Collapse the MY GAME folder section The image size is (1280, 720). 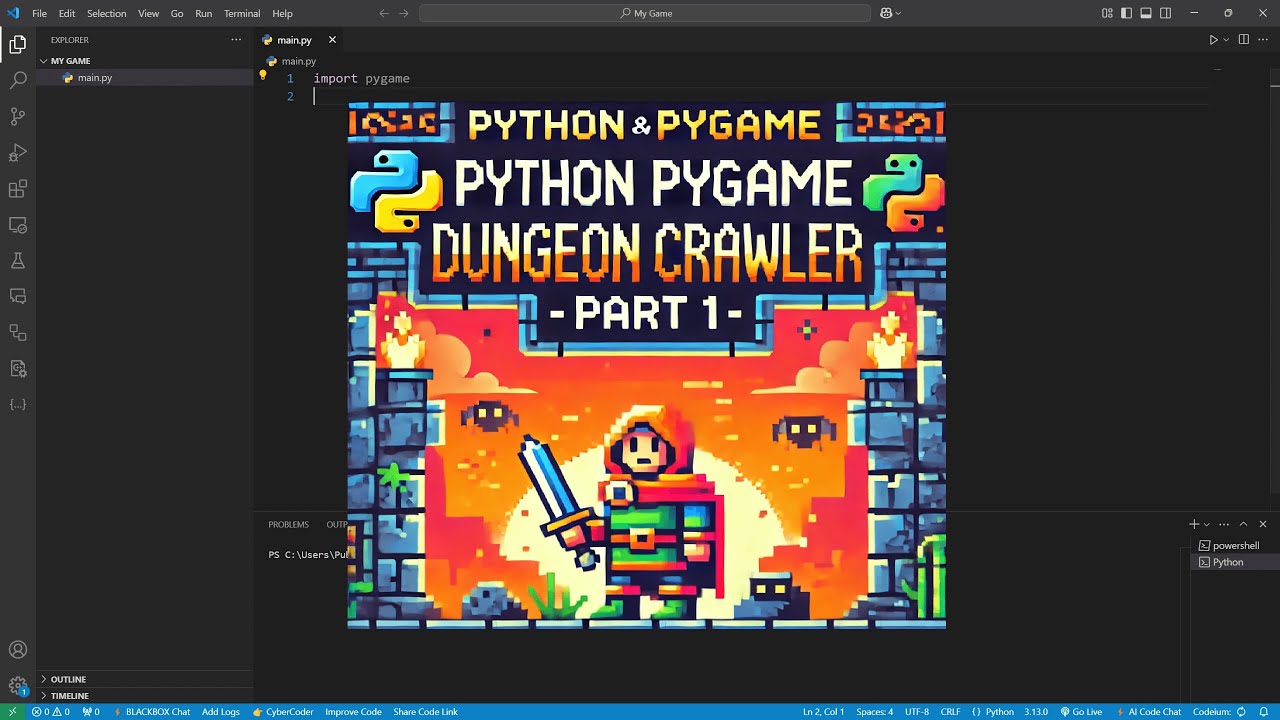pos(145,61)
